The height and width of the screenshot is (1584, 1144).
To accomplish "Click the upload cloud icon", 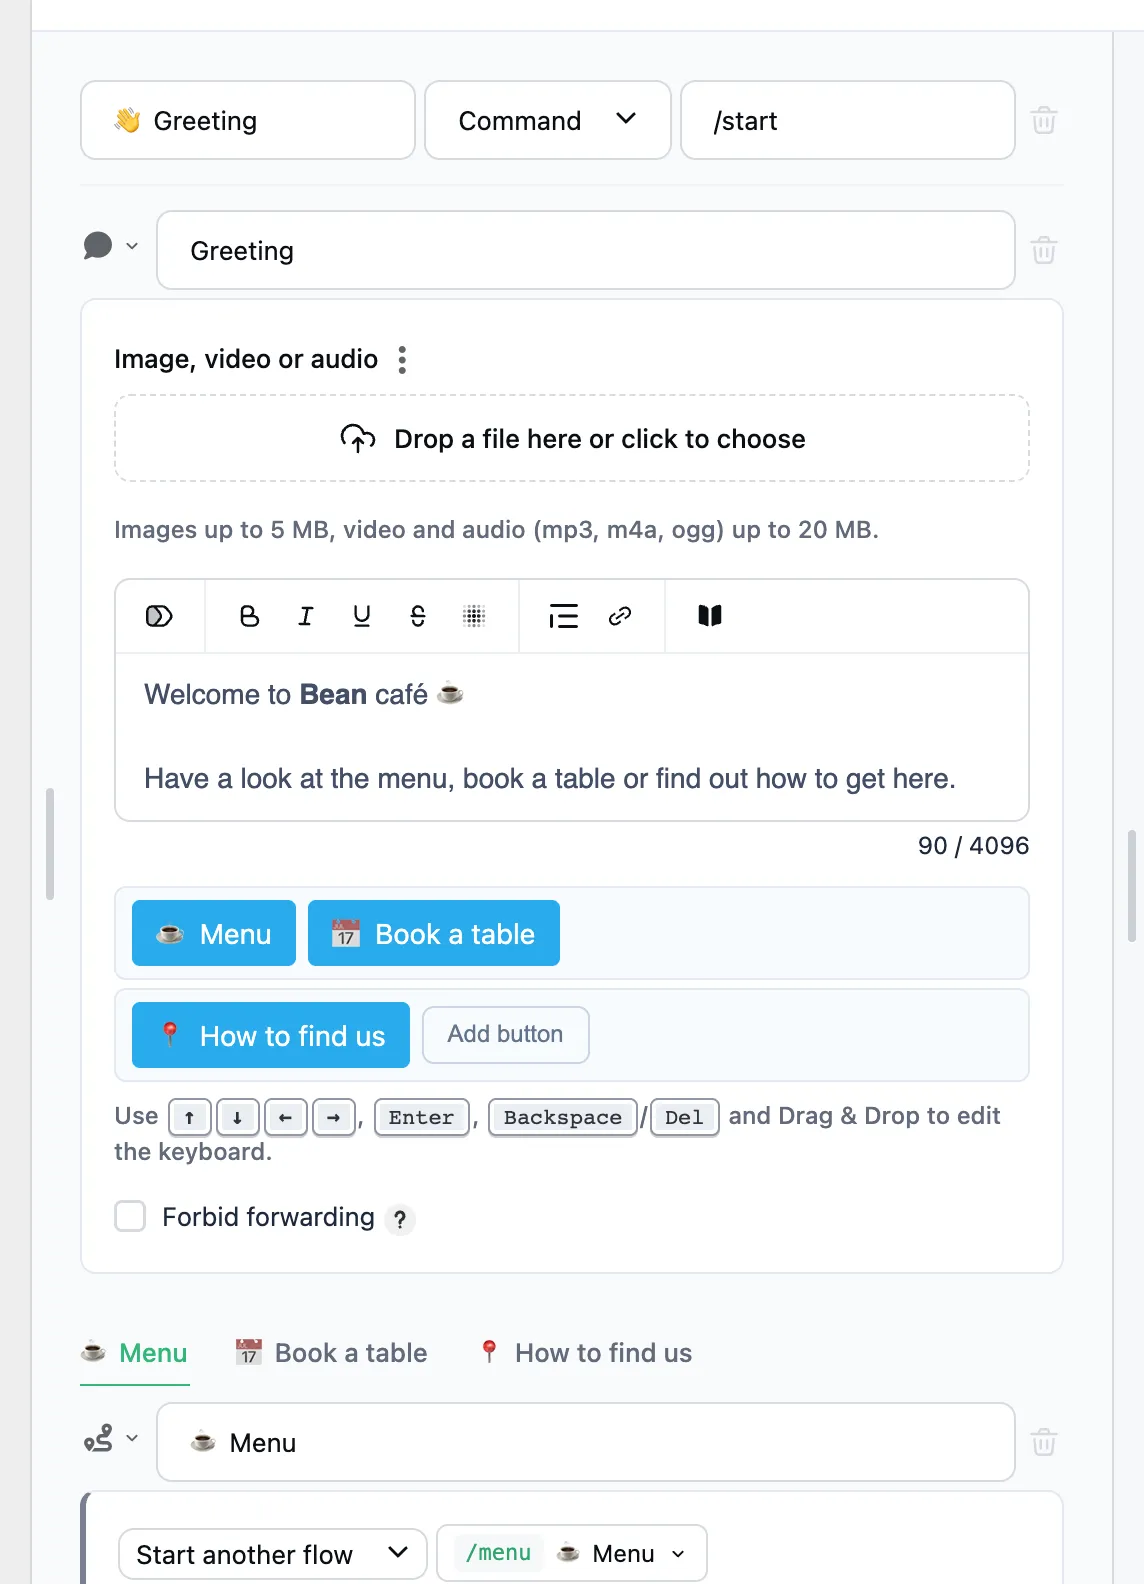I will point(358,438).
